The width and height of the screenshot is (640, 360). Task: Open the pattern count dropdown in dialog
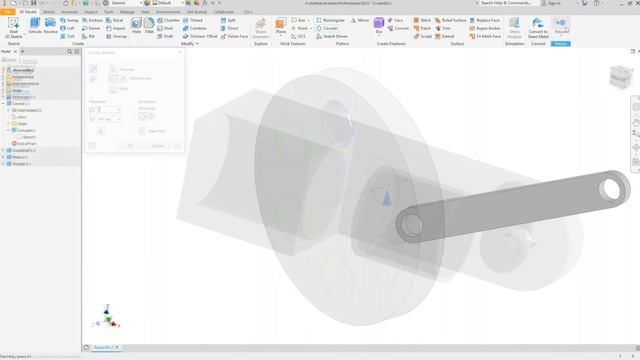point(119,109)
